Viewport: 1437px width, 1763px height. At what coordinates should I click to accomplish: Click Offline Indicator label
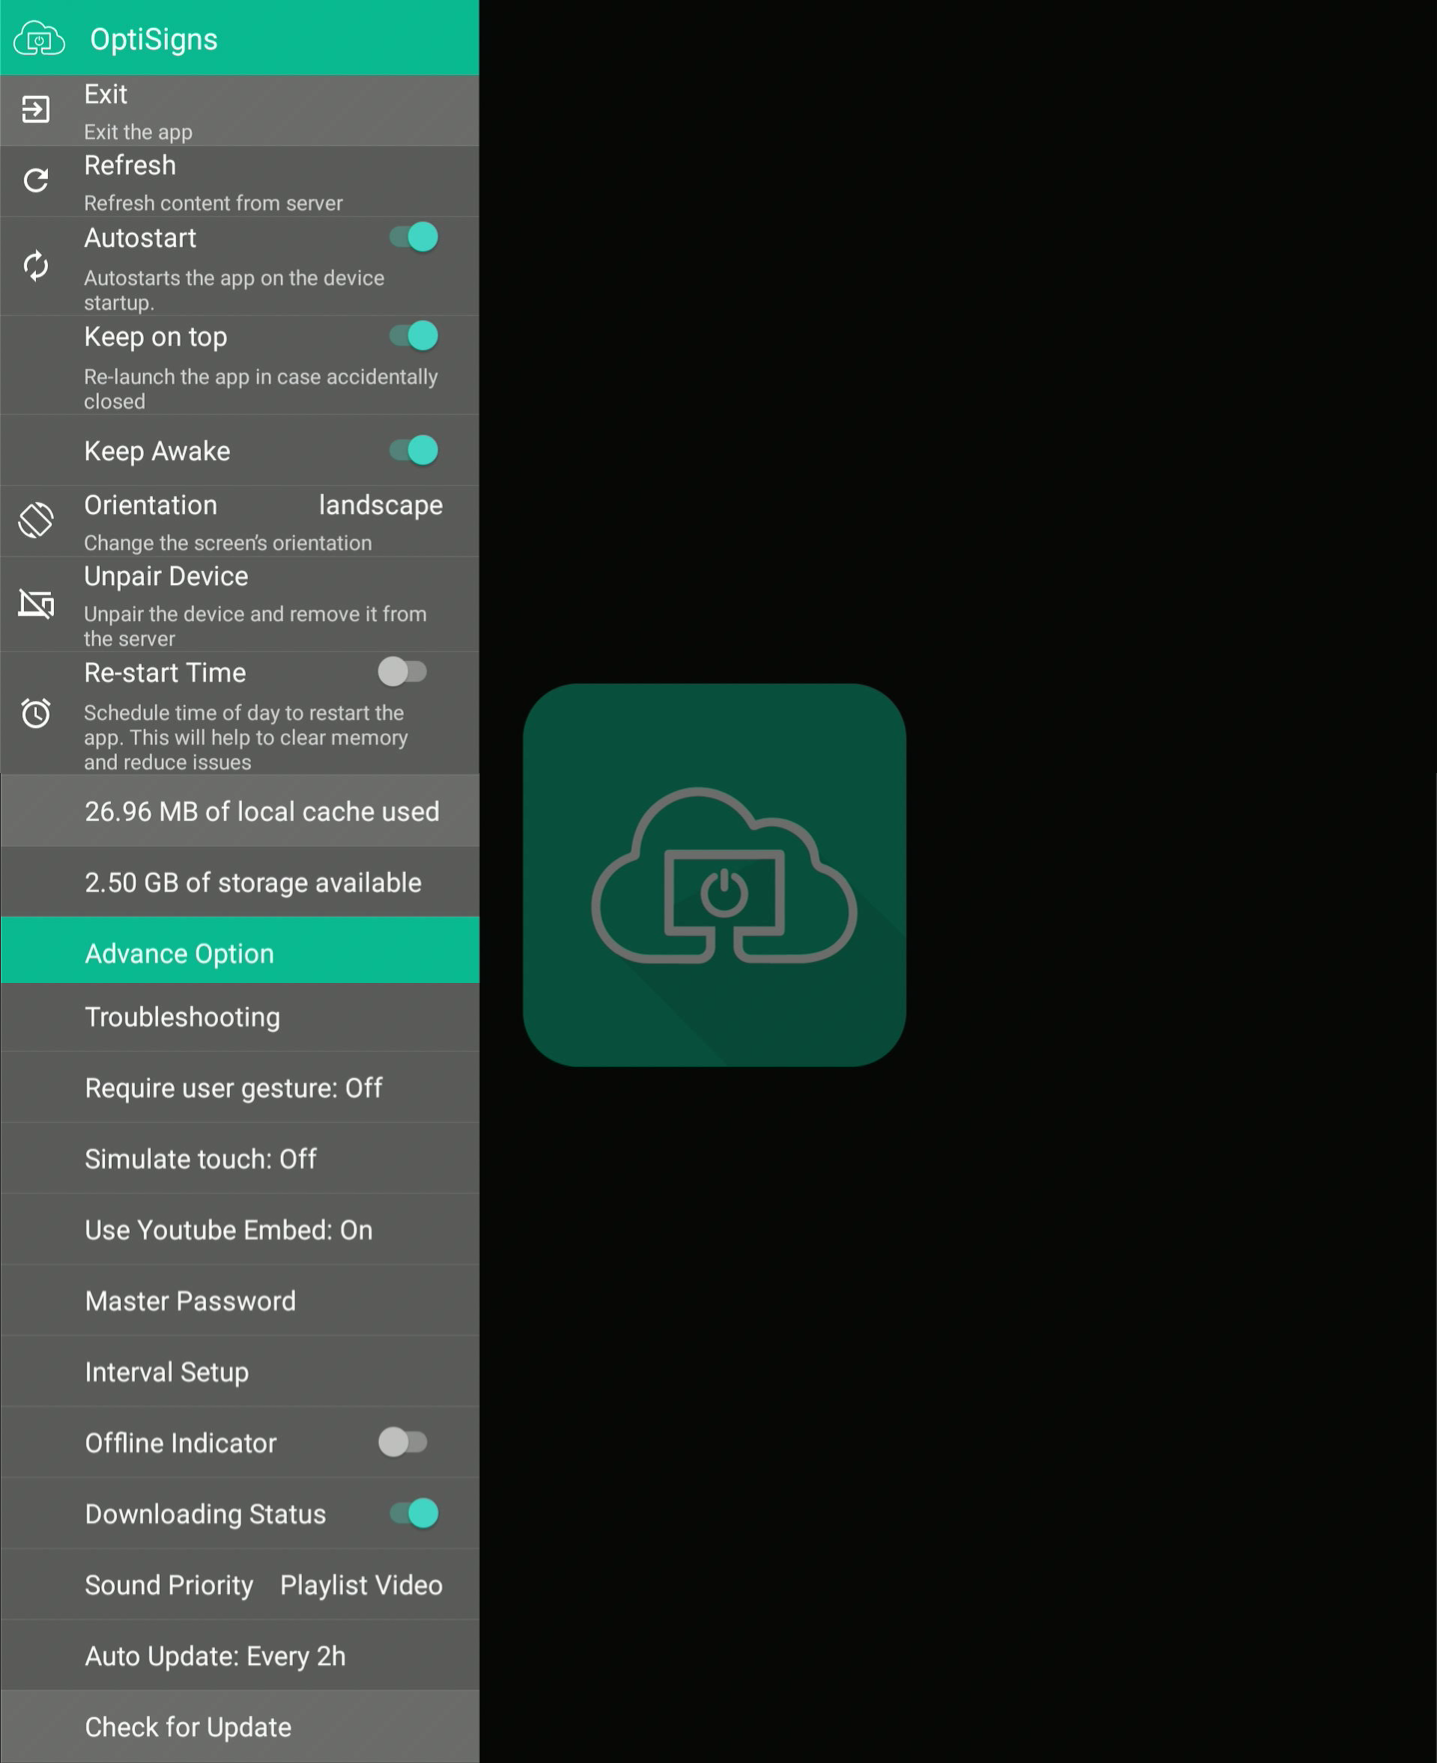pos(181,1443)
